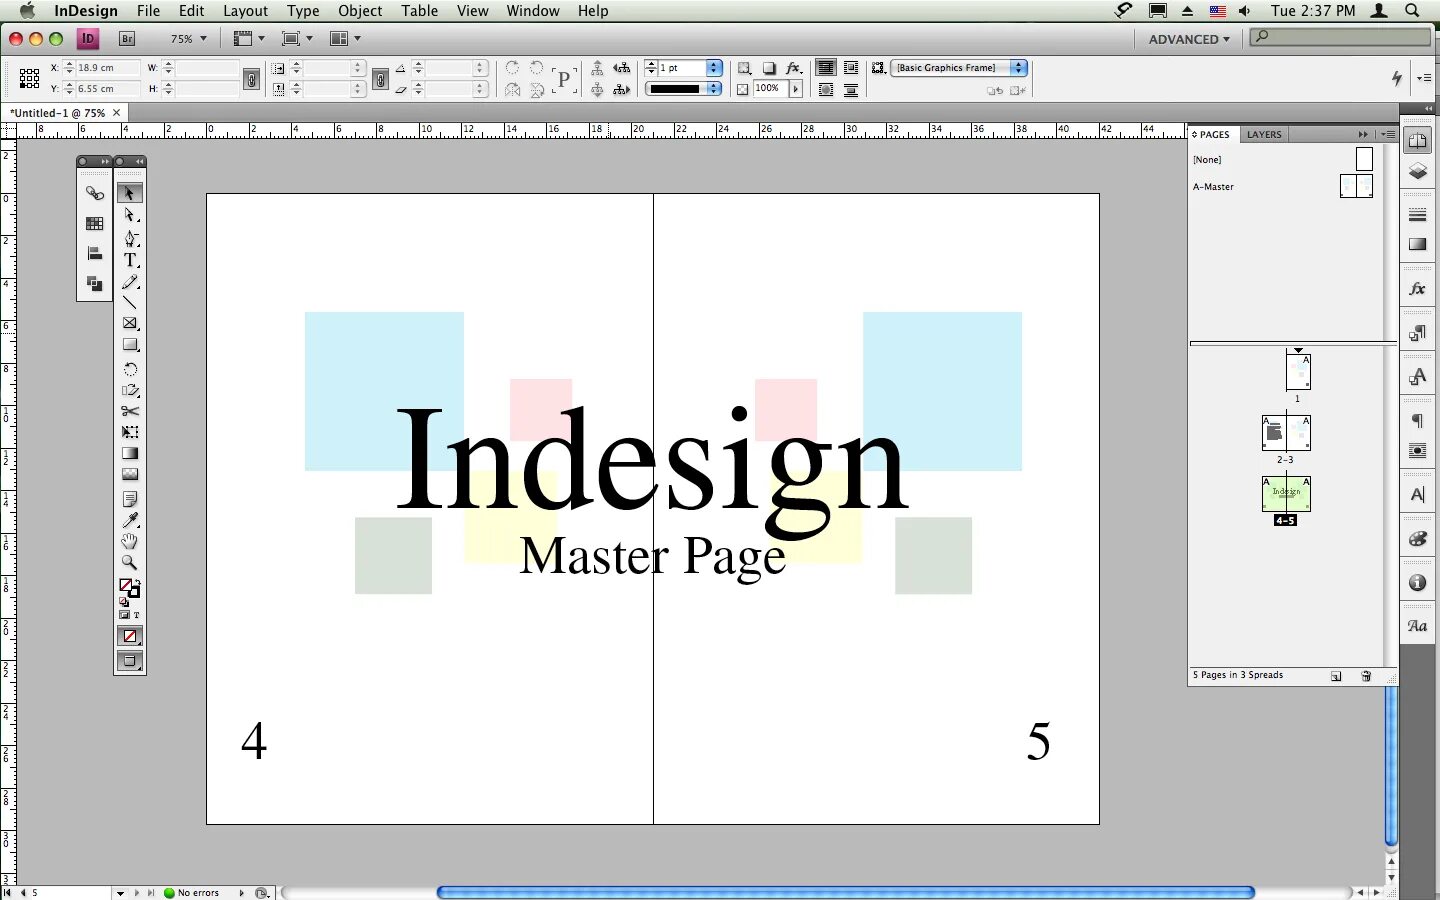
Task: Select the Line tool
Action: [130, 302]
